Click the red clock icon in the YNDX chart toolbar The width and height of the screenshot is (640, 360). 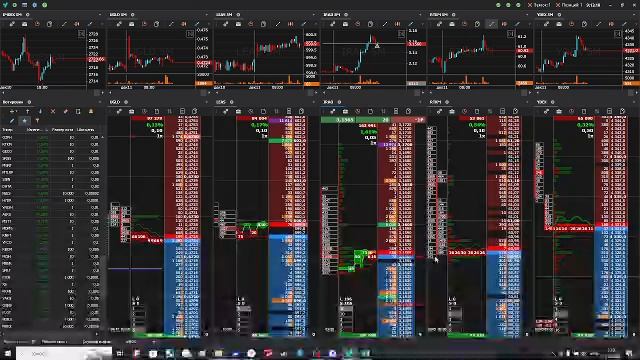click(x=571, y=24)
